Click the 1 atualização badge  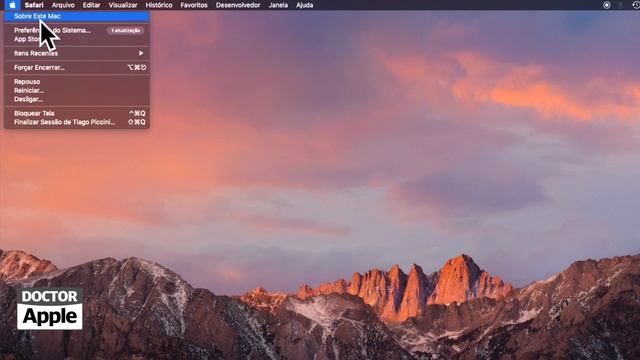[x=126, y=30]
